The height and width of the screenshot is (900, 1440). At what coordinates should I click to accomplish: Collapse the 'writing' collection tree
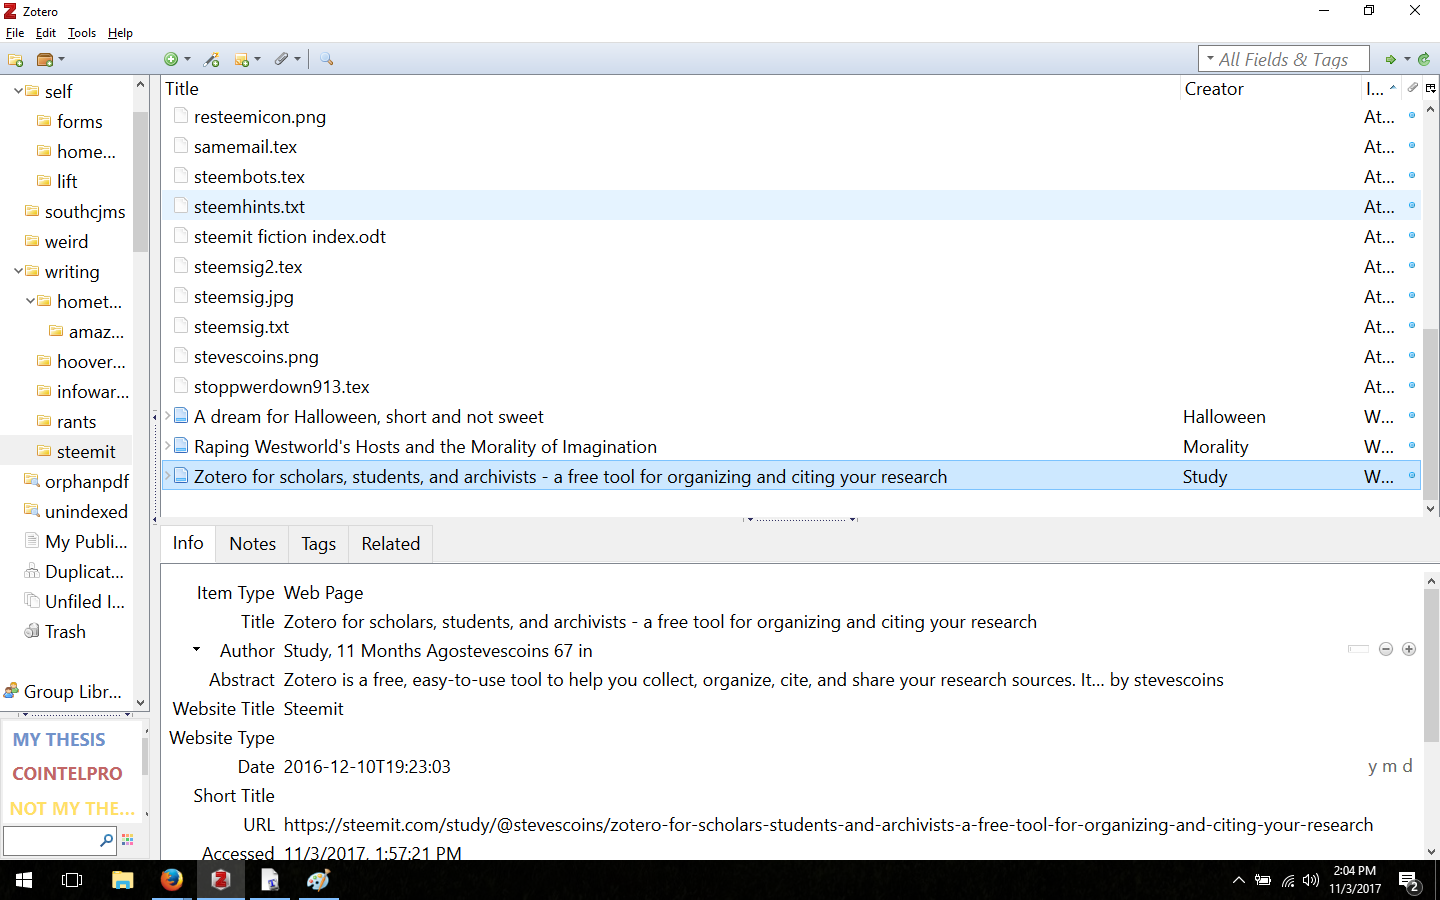point(18,271)
